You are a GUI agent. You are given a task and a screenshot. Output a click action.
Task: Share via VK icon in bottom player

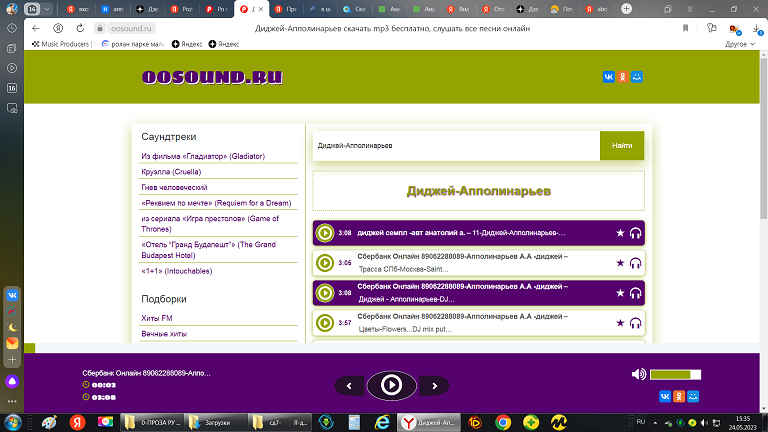pos(665,396)
